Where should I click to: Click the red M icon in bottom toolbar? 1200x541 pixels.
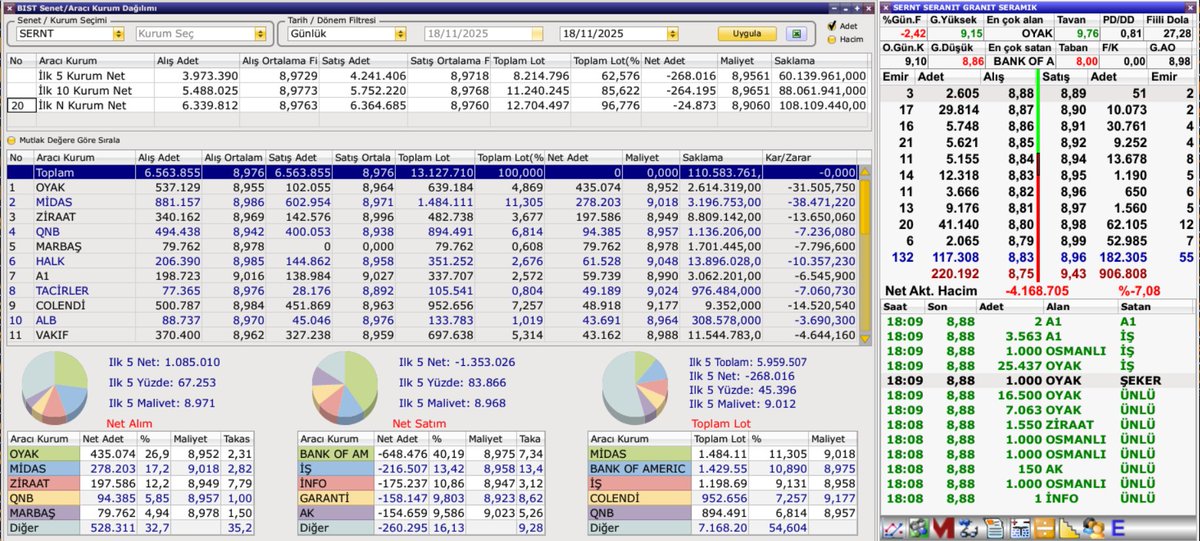click(x=944, y=528)
